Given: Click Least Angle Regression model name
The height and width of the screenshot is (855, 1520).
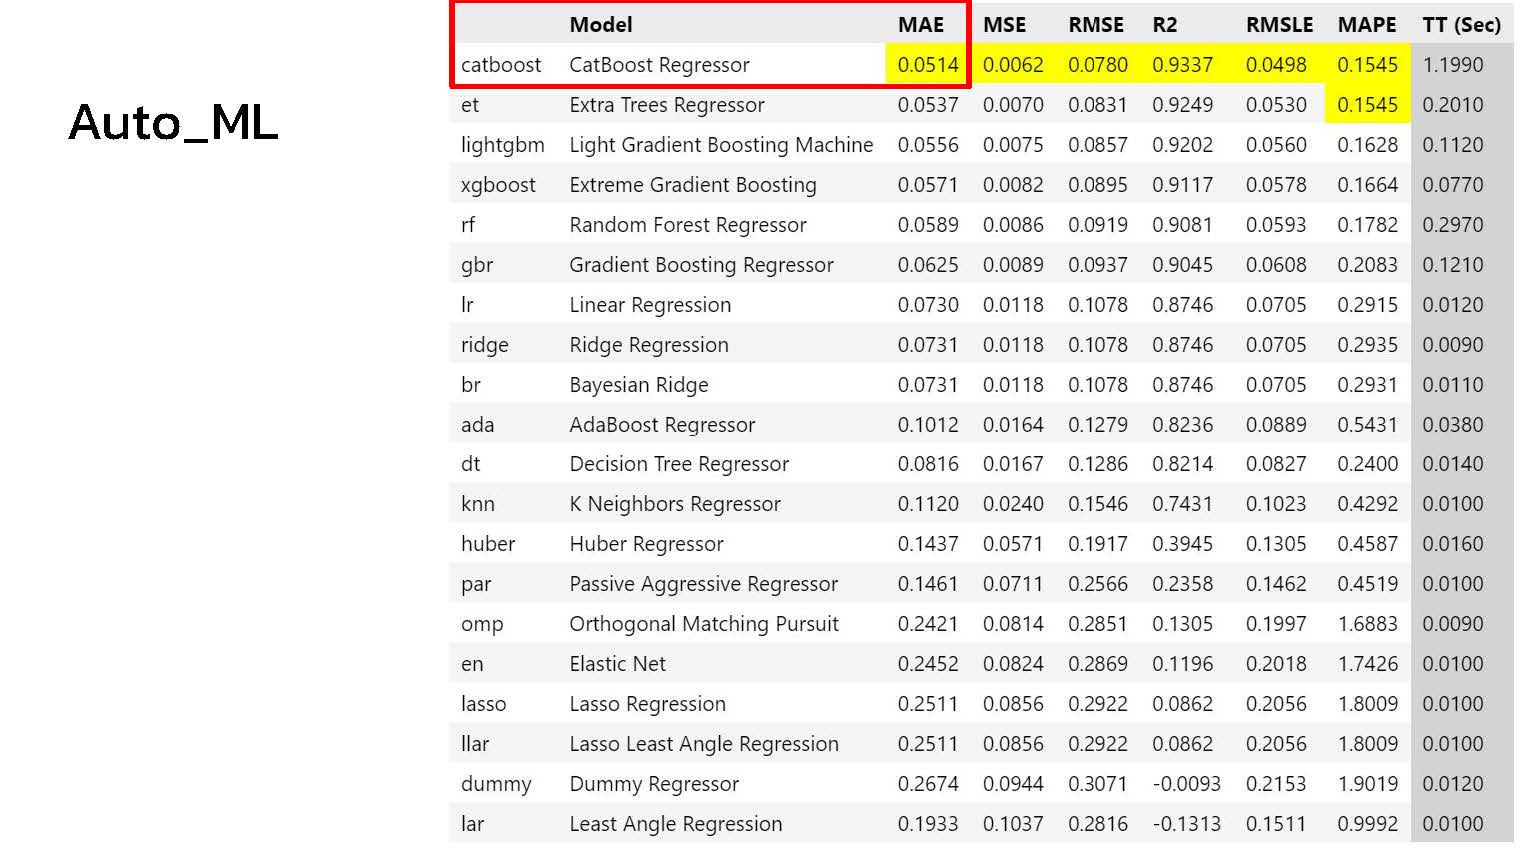Looking at the screenshot, I should [676, 824].
